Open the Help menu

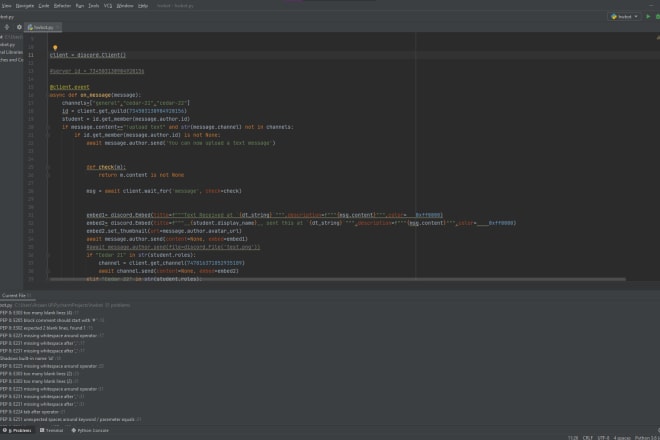click(x=143, y=6)
